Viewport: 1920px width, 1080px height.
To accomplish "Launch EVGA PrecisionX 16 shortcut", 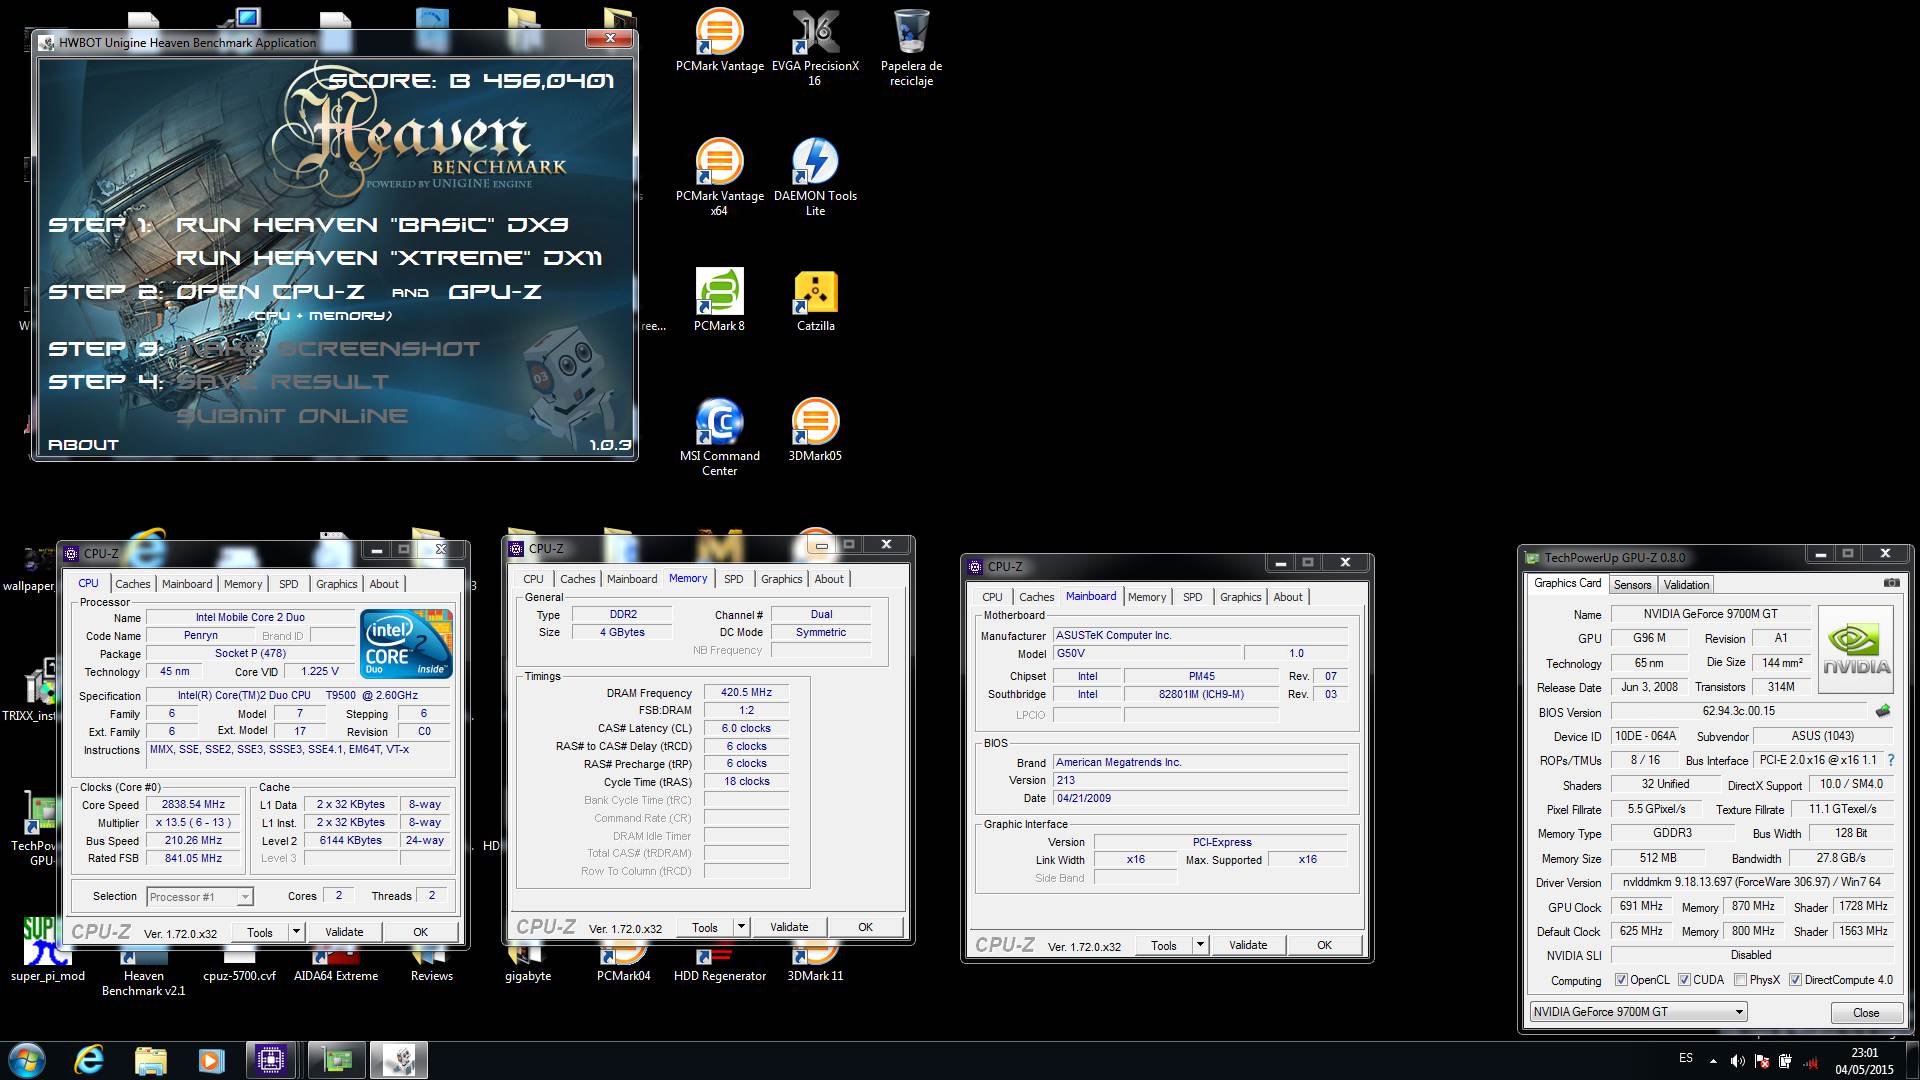I will (815, 47).
